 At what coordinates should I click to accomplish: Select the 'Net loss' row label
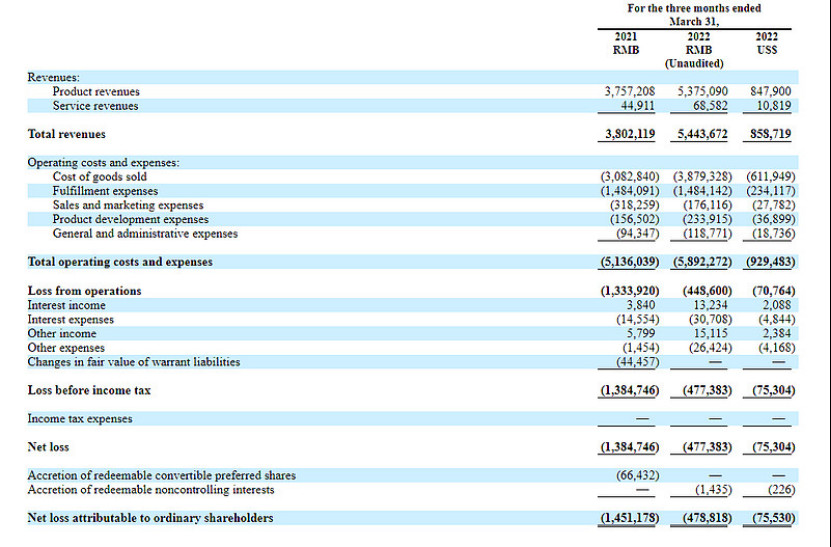point(48,447)
